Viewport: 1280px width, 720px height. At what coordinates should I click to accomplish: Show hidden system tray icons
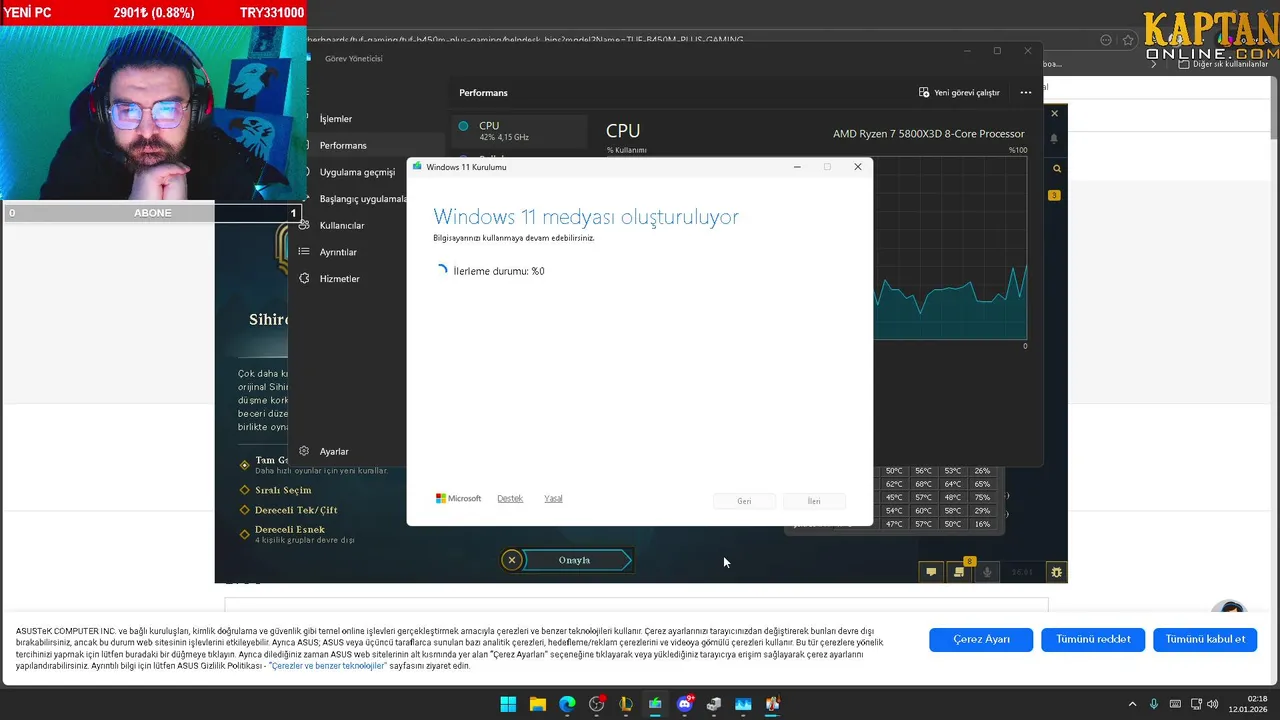pyautogui.click(x=1132, y=704)
